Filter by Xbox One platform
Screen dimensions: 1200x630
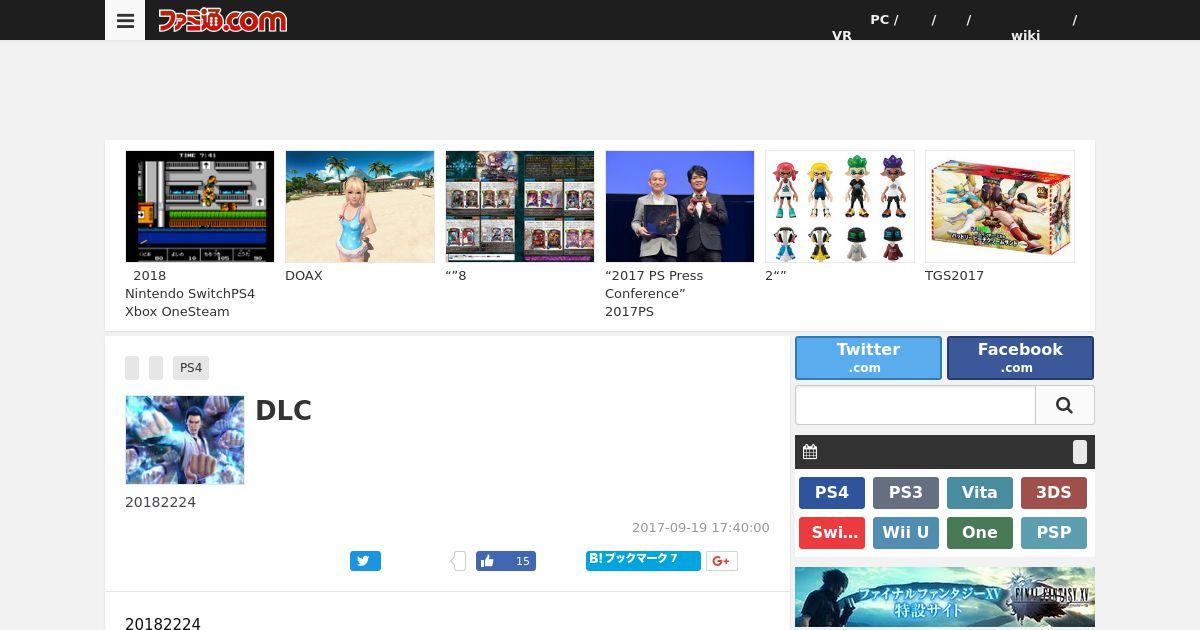[980, 533]
